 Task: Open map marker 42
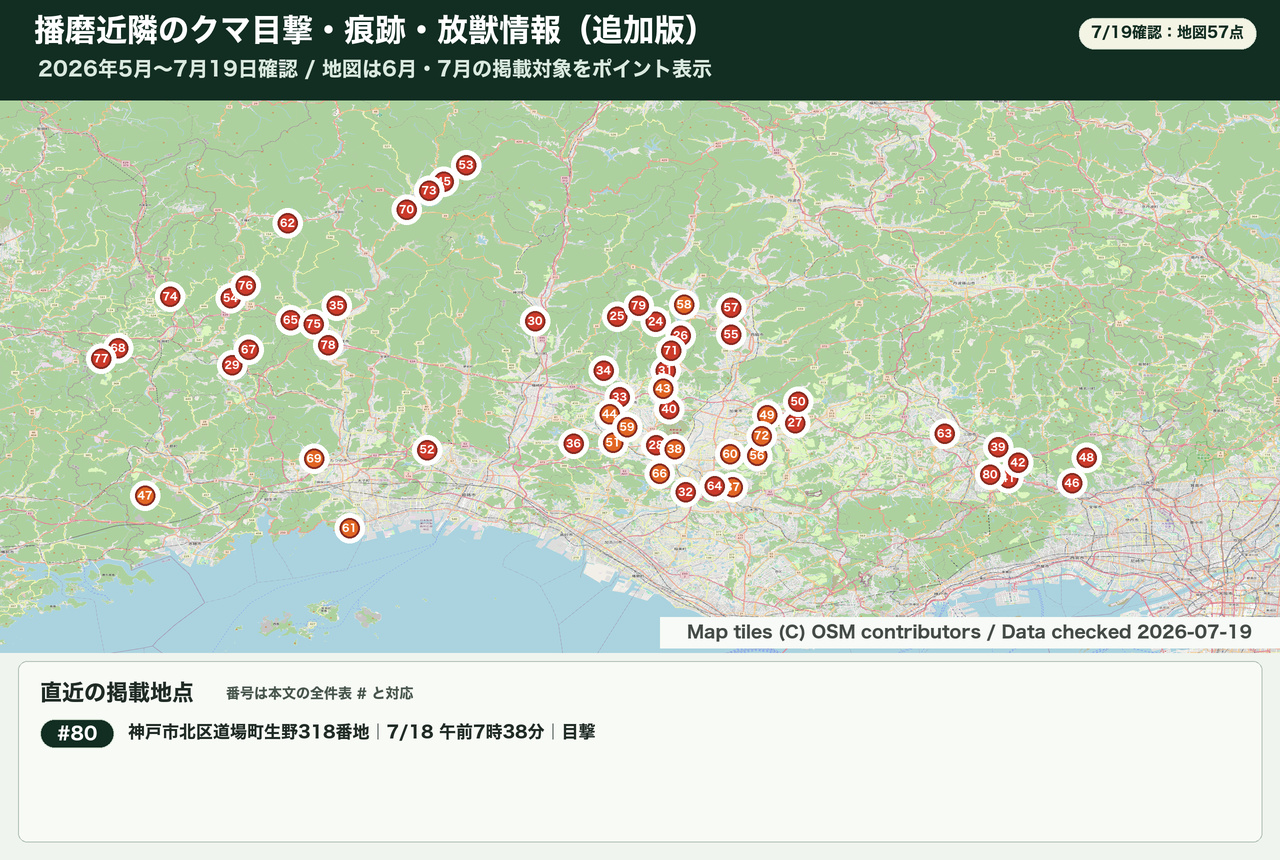[1018, 463]
